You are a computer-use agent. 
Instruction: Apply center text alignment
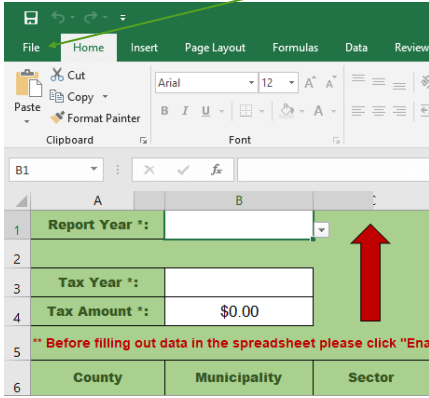click(379, 110)
